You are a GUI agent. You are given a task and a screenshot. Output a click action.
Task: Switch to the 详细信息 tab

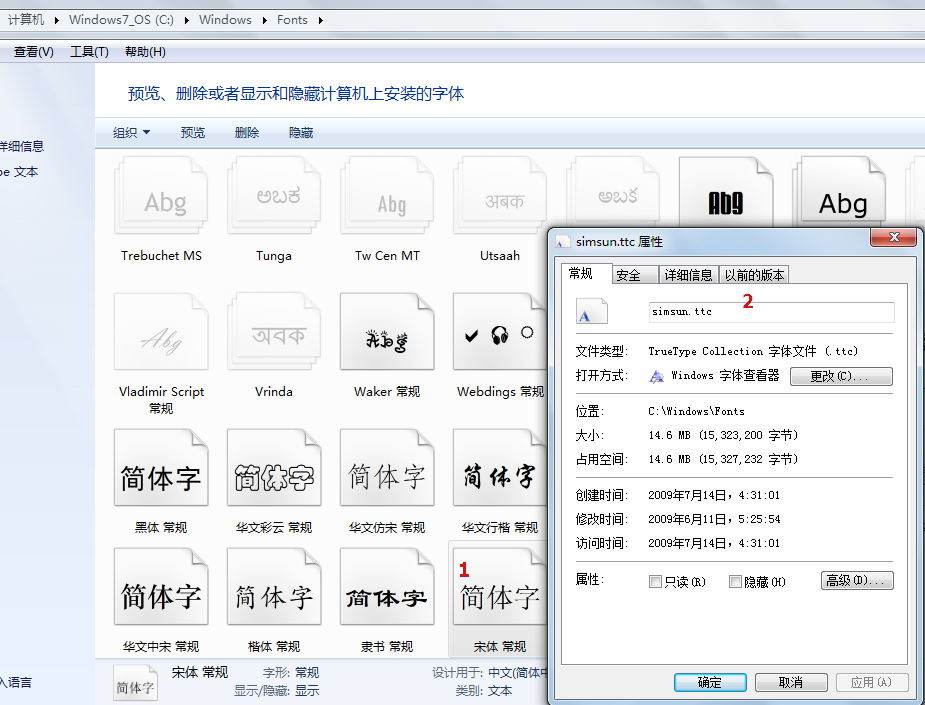[688, 275]
